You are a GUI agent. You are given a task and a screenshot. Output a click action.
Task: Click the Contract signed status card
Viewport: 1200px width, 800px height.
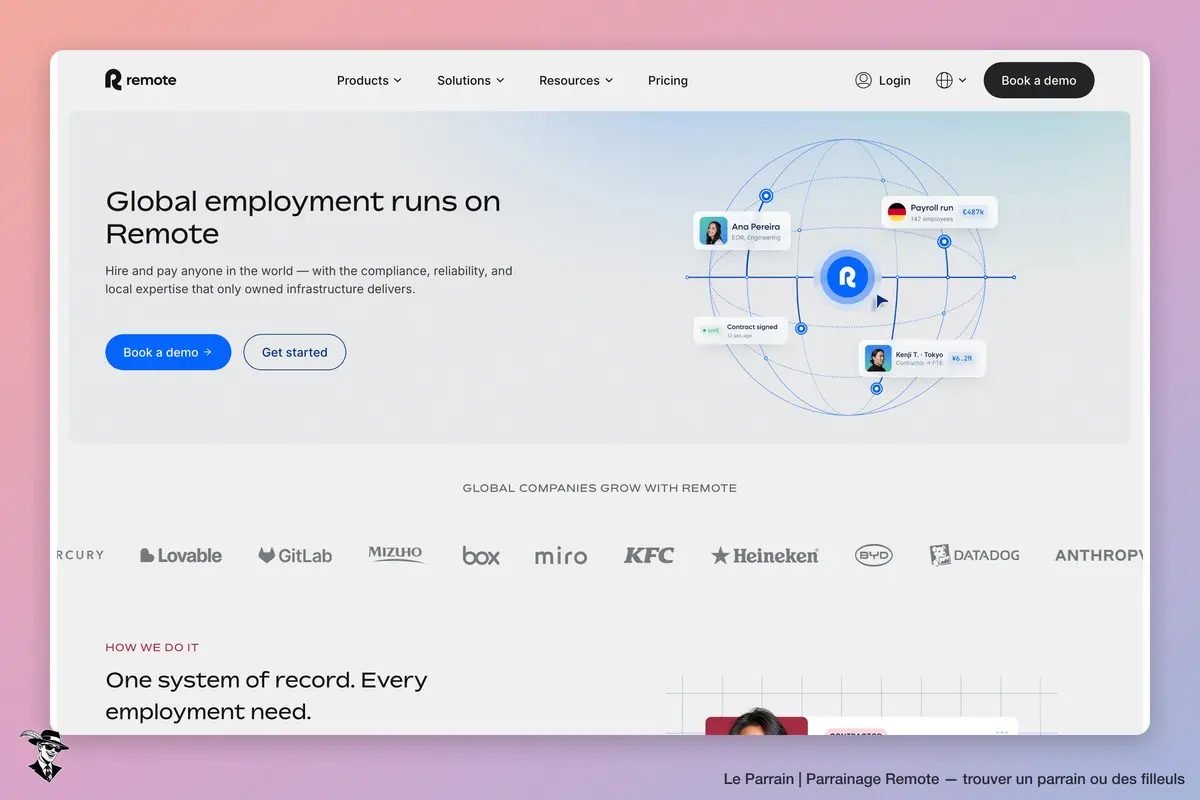point(741,330)
